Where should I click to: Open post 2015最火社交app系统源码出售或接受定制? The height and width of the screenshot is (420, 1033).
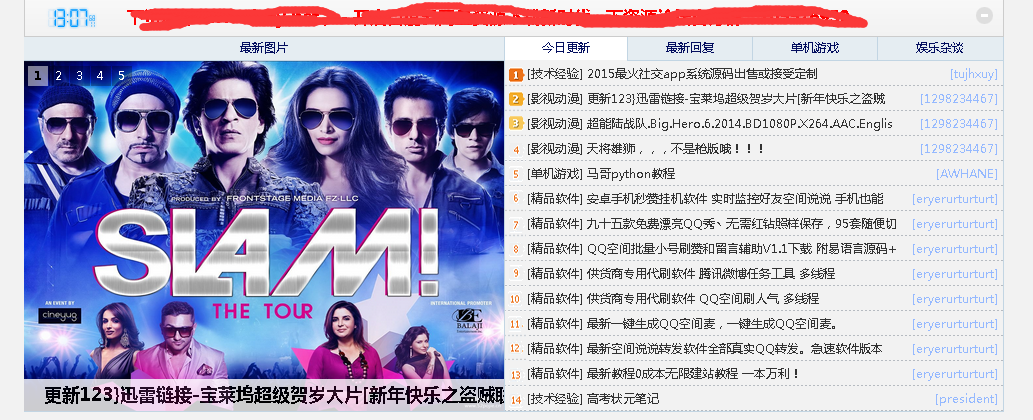click(702, 74)
